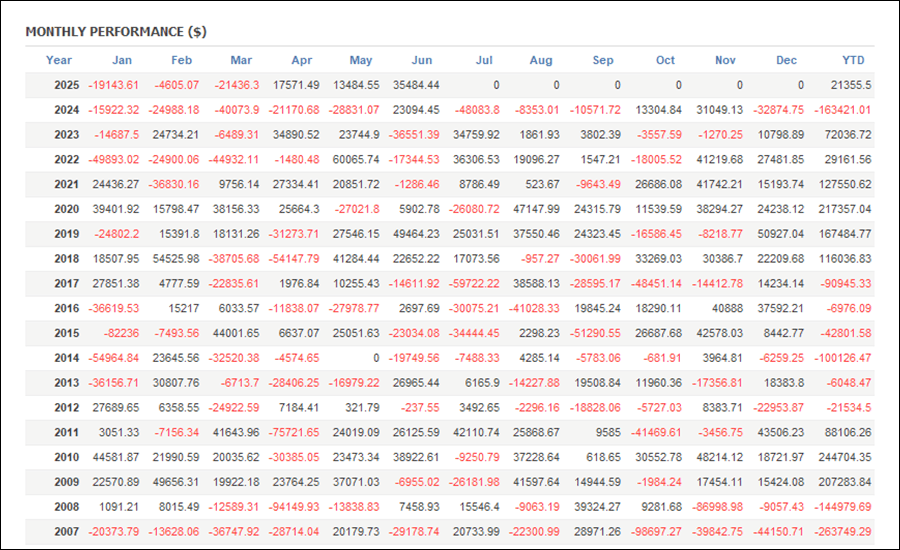Click the 2018 February value 54525.98
This screenshot has width=900, height=550.
point(176,258)
